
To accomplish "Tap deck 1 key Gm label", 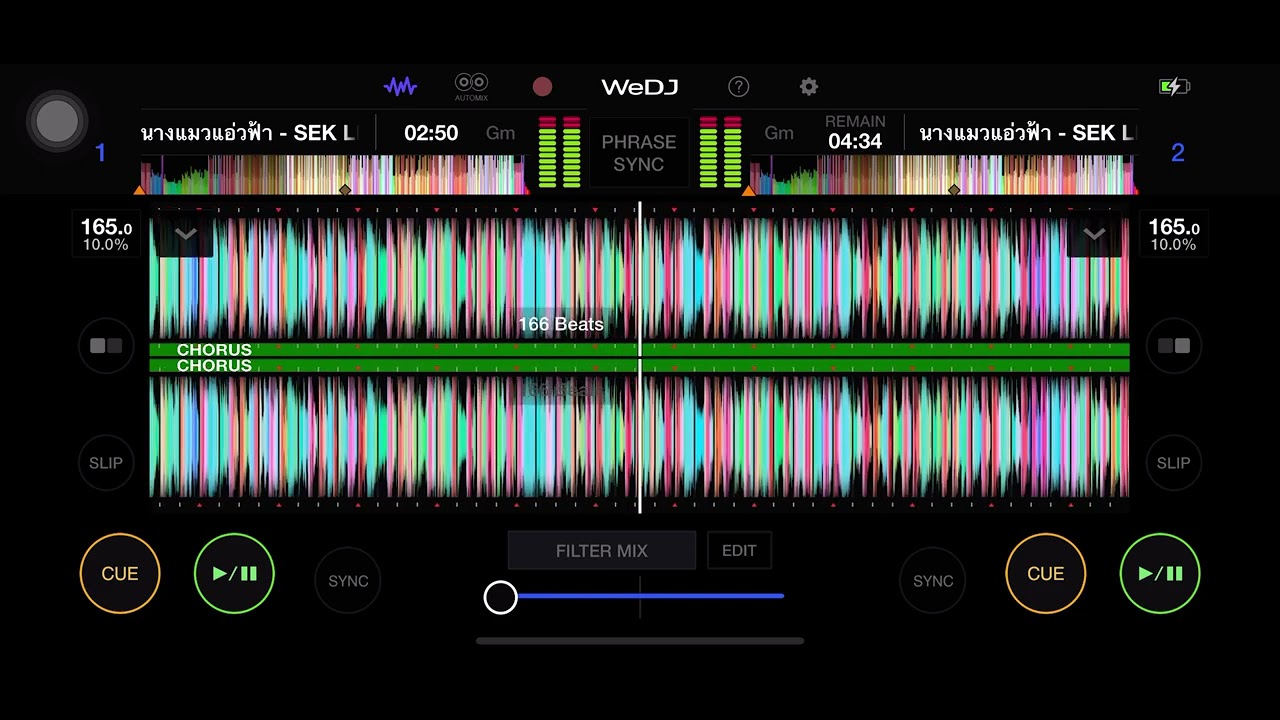I will (500, 133).
